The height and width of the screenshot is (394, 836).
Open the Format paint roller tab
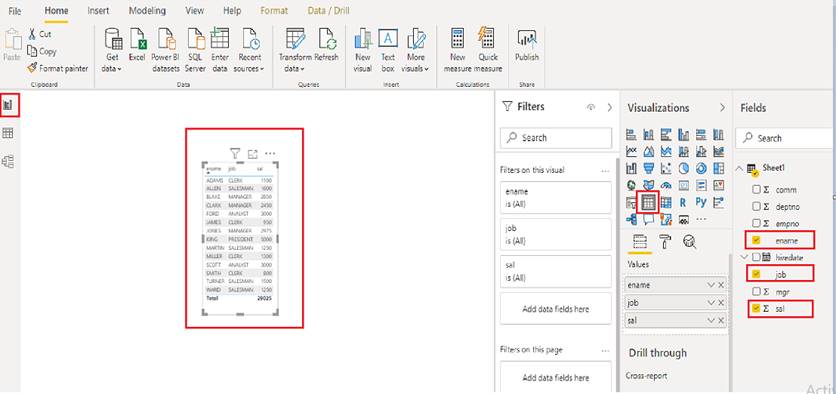(x=665, y=242)
